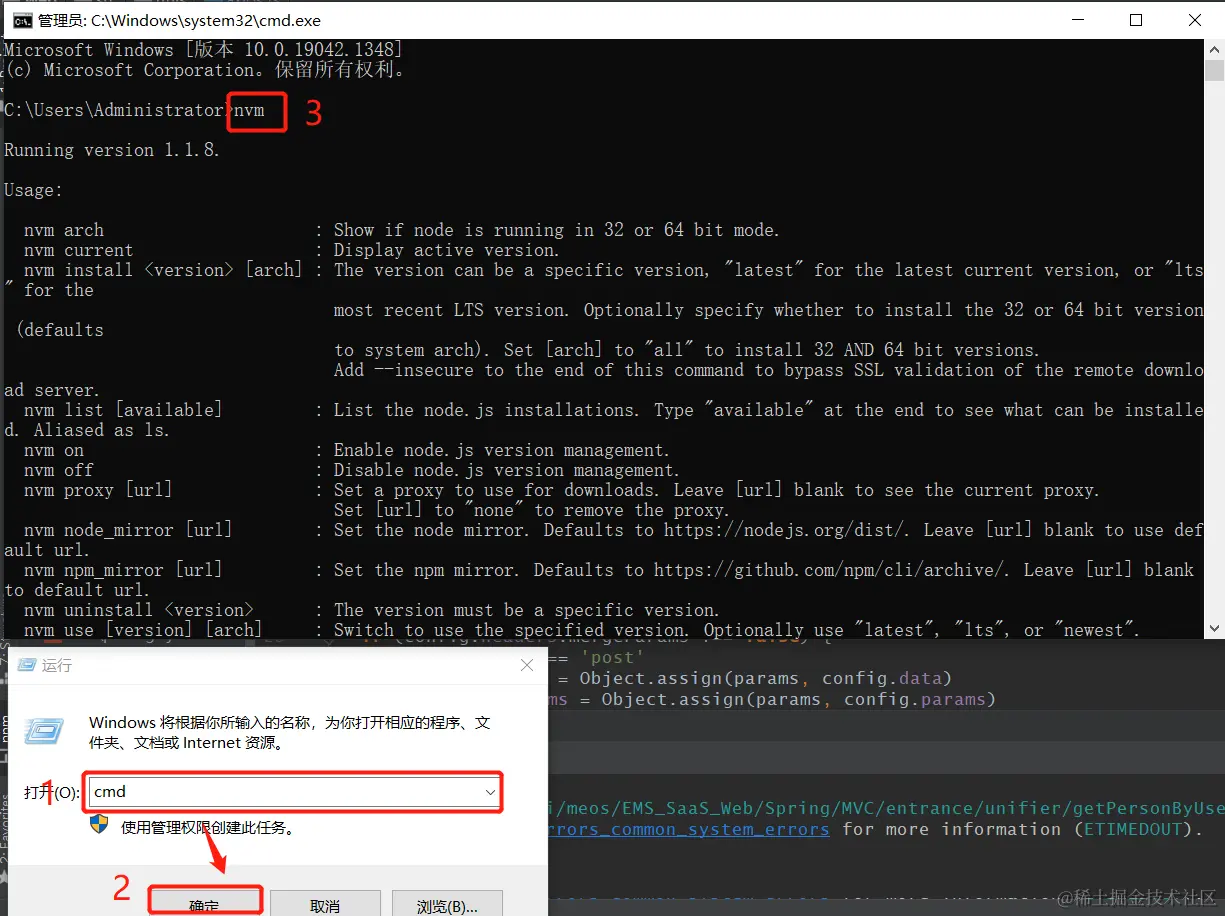Click 'nvm list [available]' text
Screen dimensions: 1225x916
click(x=123, y=410)
